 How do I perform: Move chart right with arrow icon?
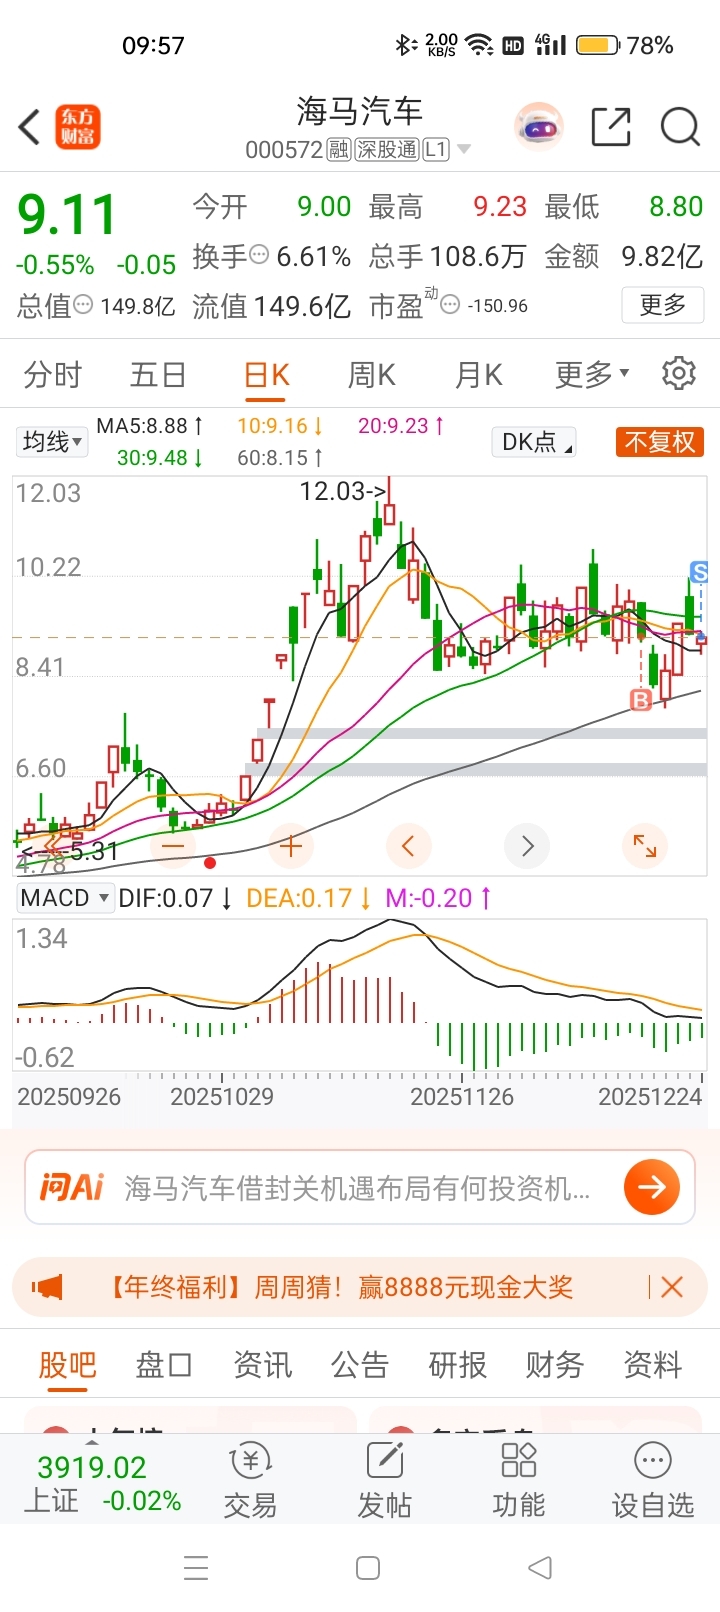527,846
